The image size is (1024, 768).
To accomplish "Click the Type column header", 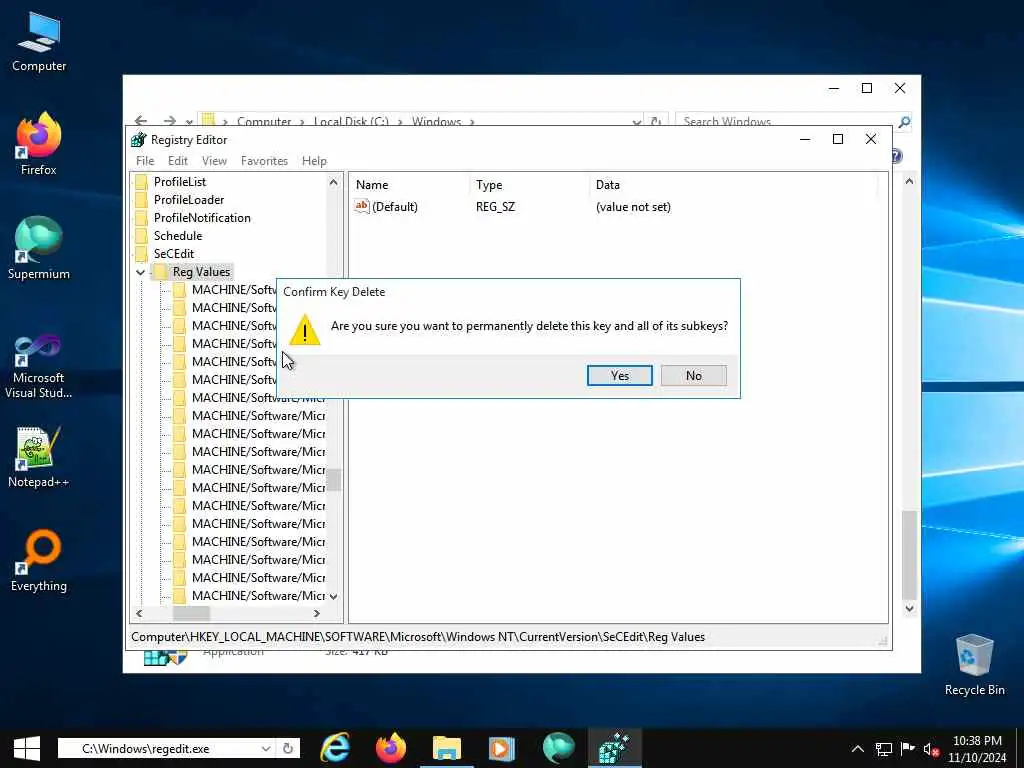I will pyautogui.click(x=489, y=185).
